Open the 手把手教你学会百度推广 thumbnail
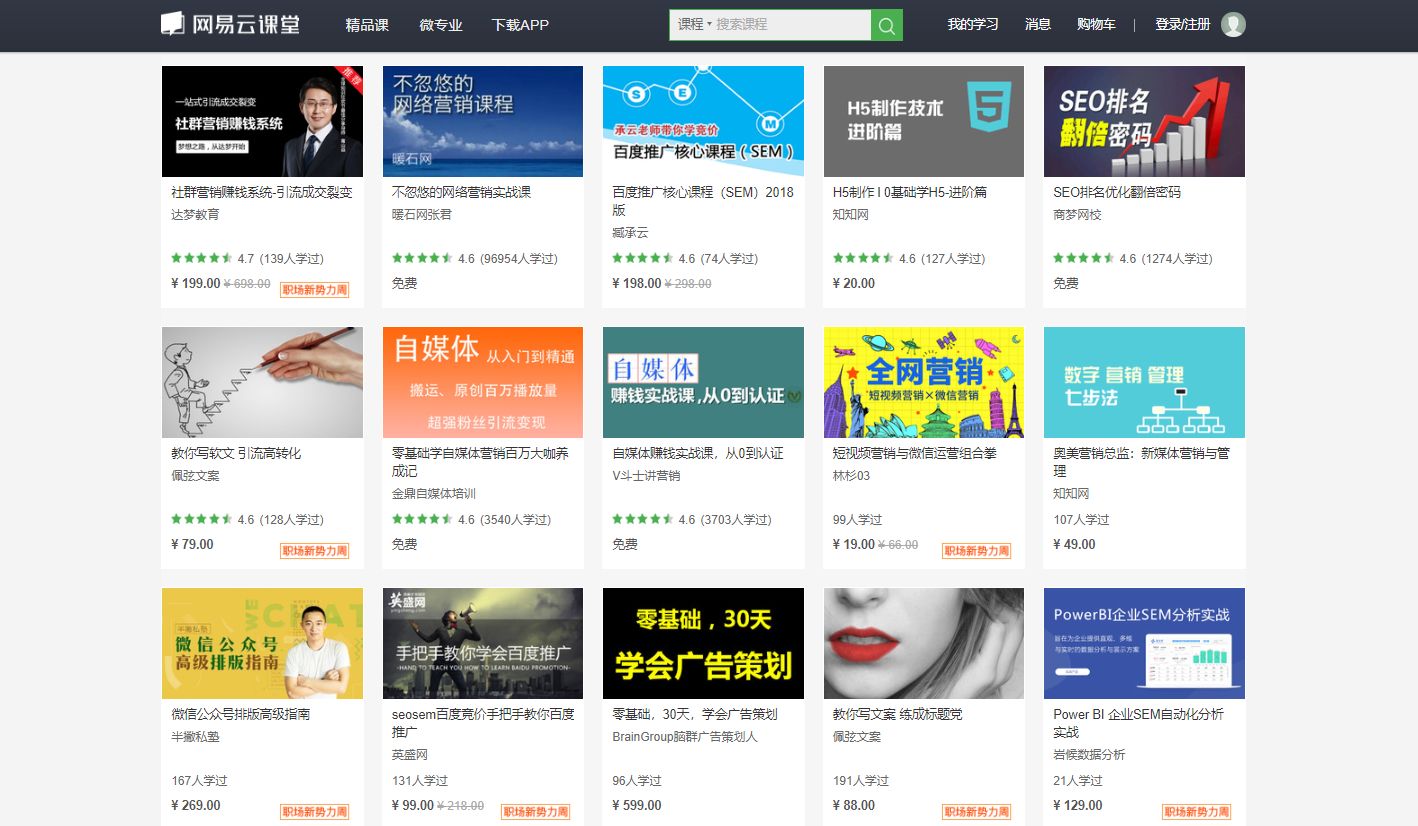1418x826 pixels. pyautogui.click(x=483, y=643)
